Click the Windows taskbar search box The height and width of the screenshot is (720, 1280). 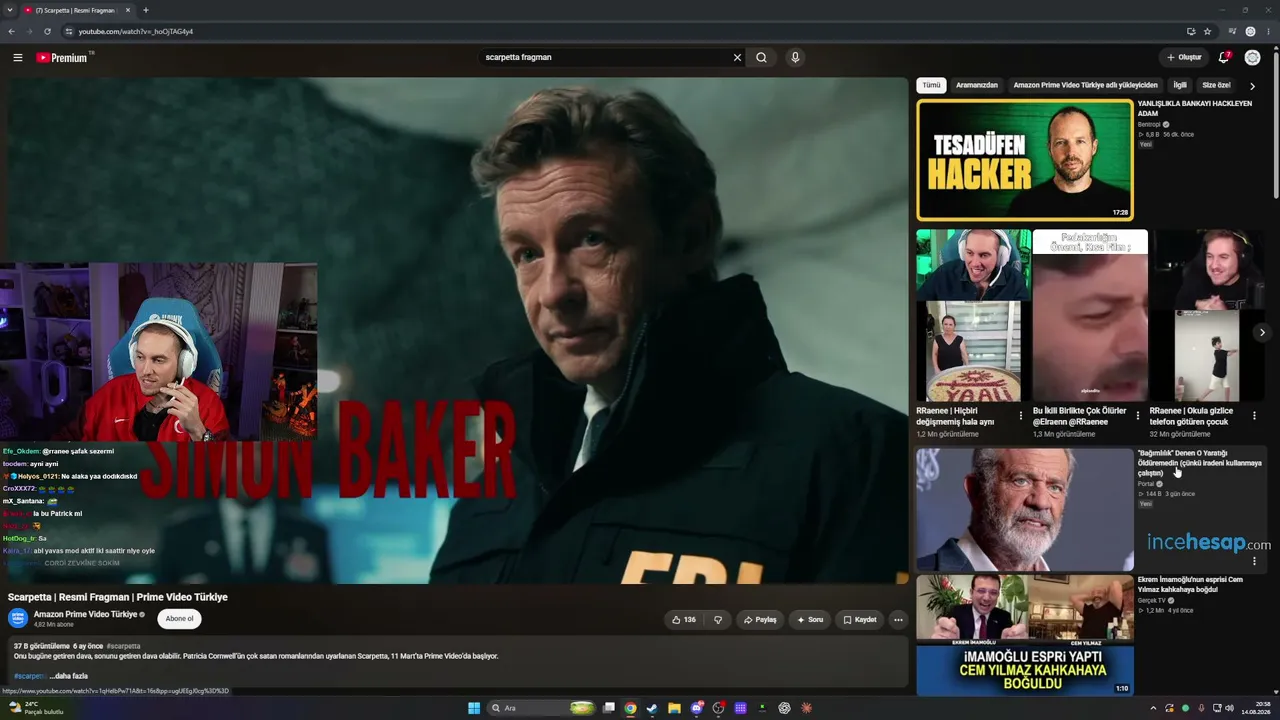pos(540,708)
